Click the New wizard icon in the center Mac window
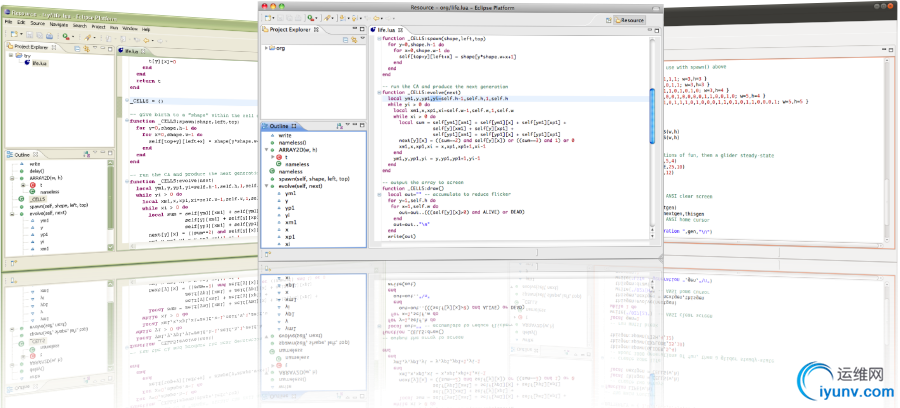This screenshot has width=900, height=408. [268, 18]
